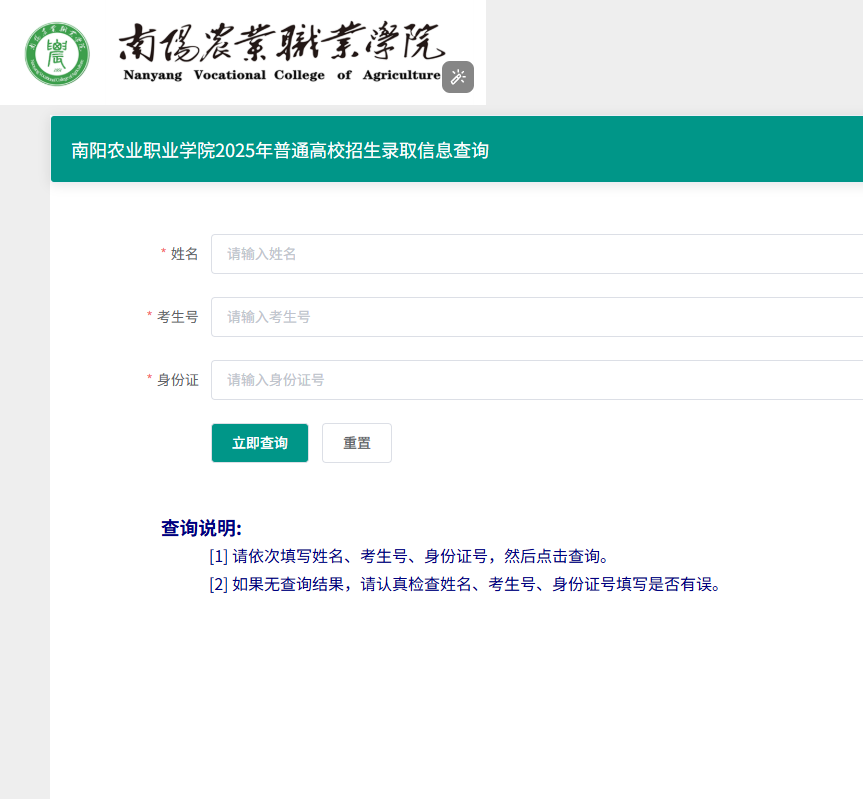
Task: Click the English name 'Nanyang Vocational College of Agriculture'
Action: point(280,77)
